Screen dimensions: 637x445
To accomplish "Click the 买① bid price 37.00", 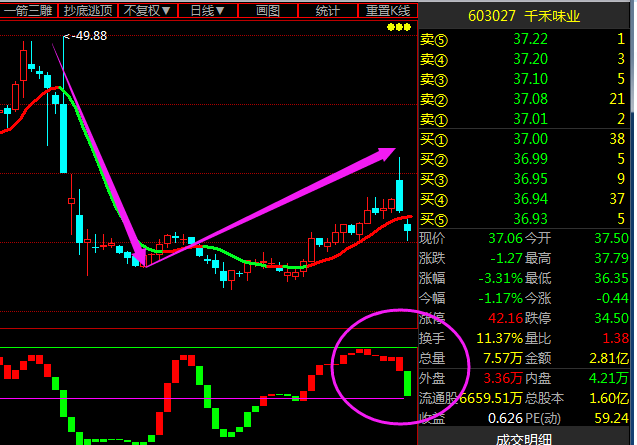I will click(530, 139).
